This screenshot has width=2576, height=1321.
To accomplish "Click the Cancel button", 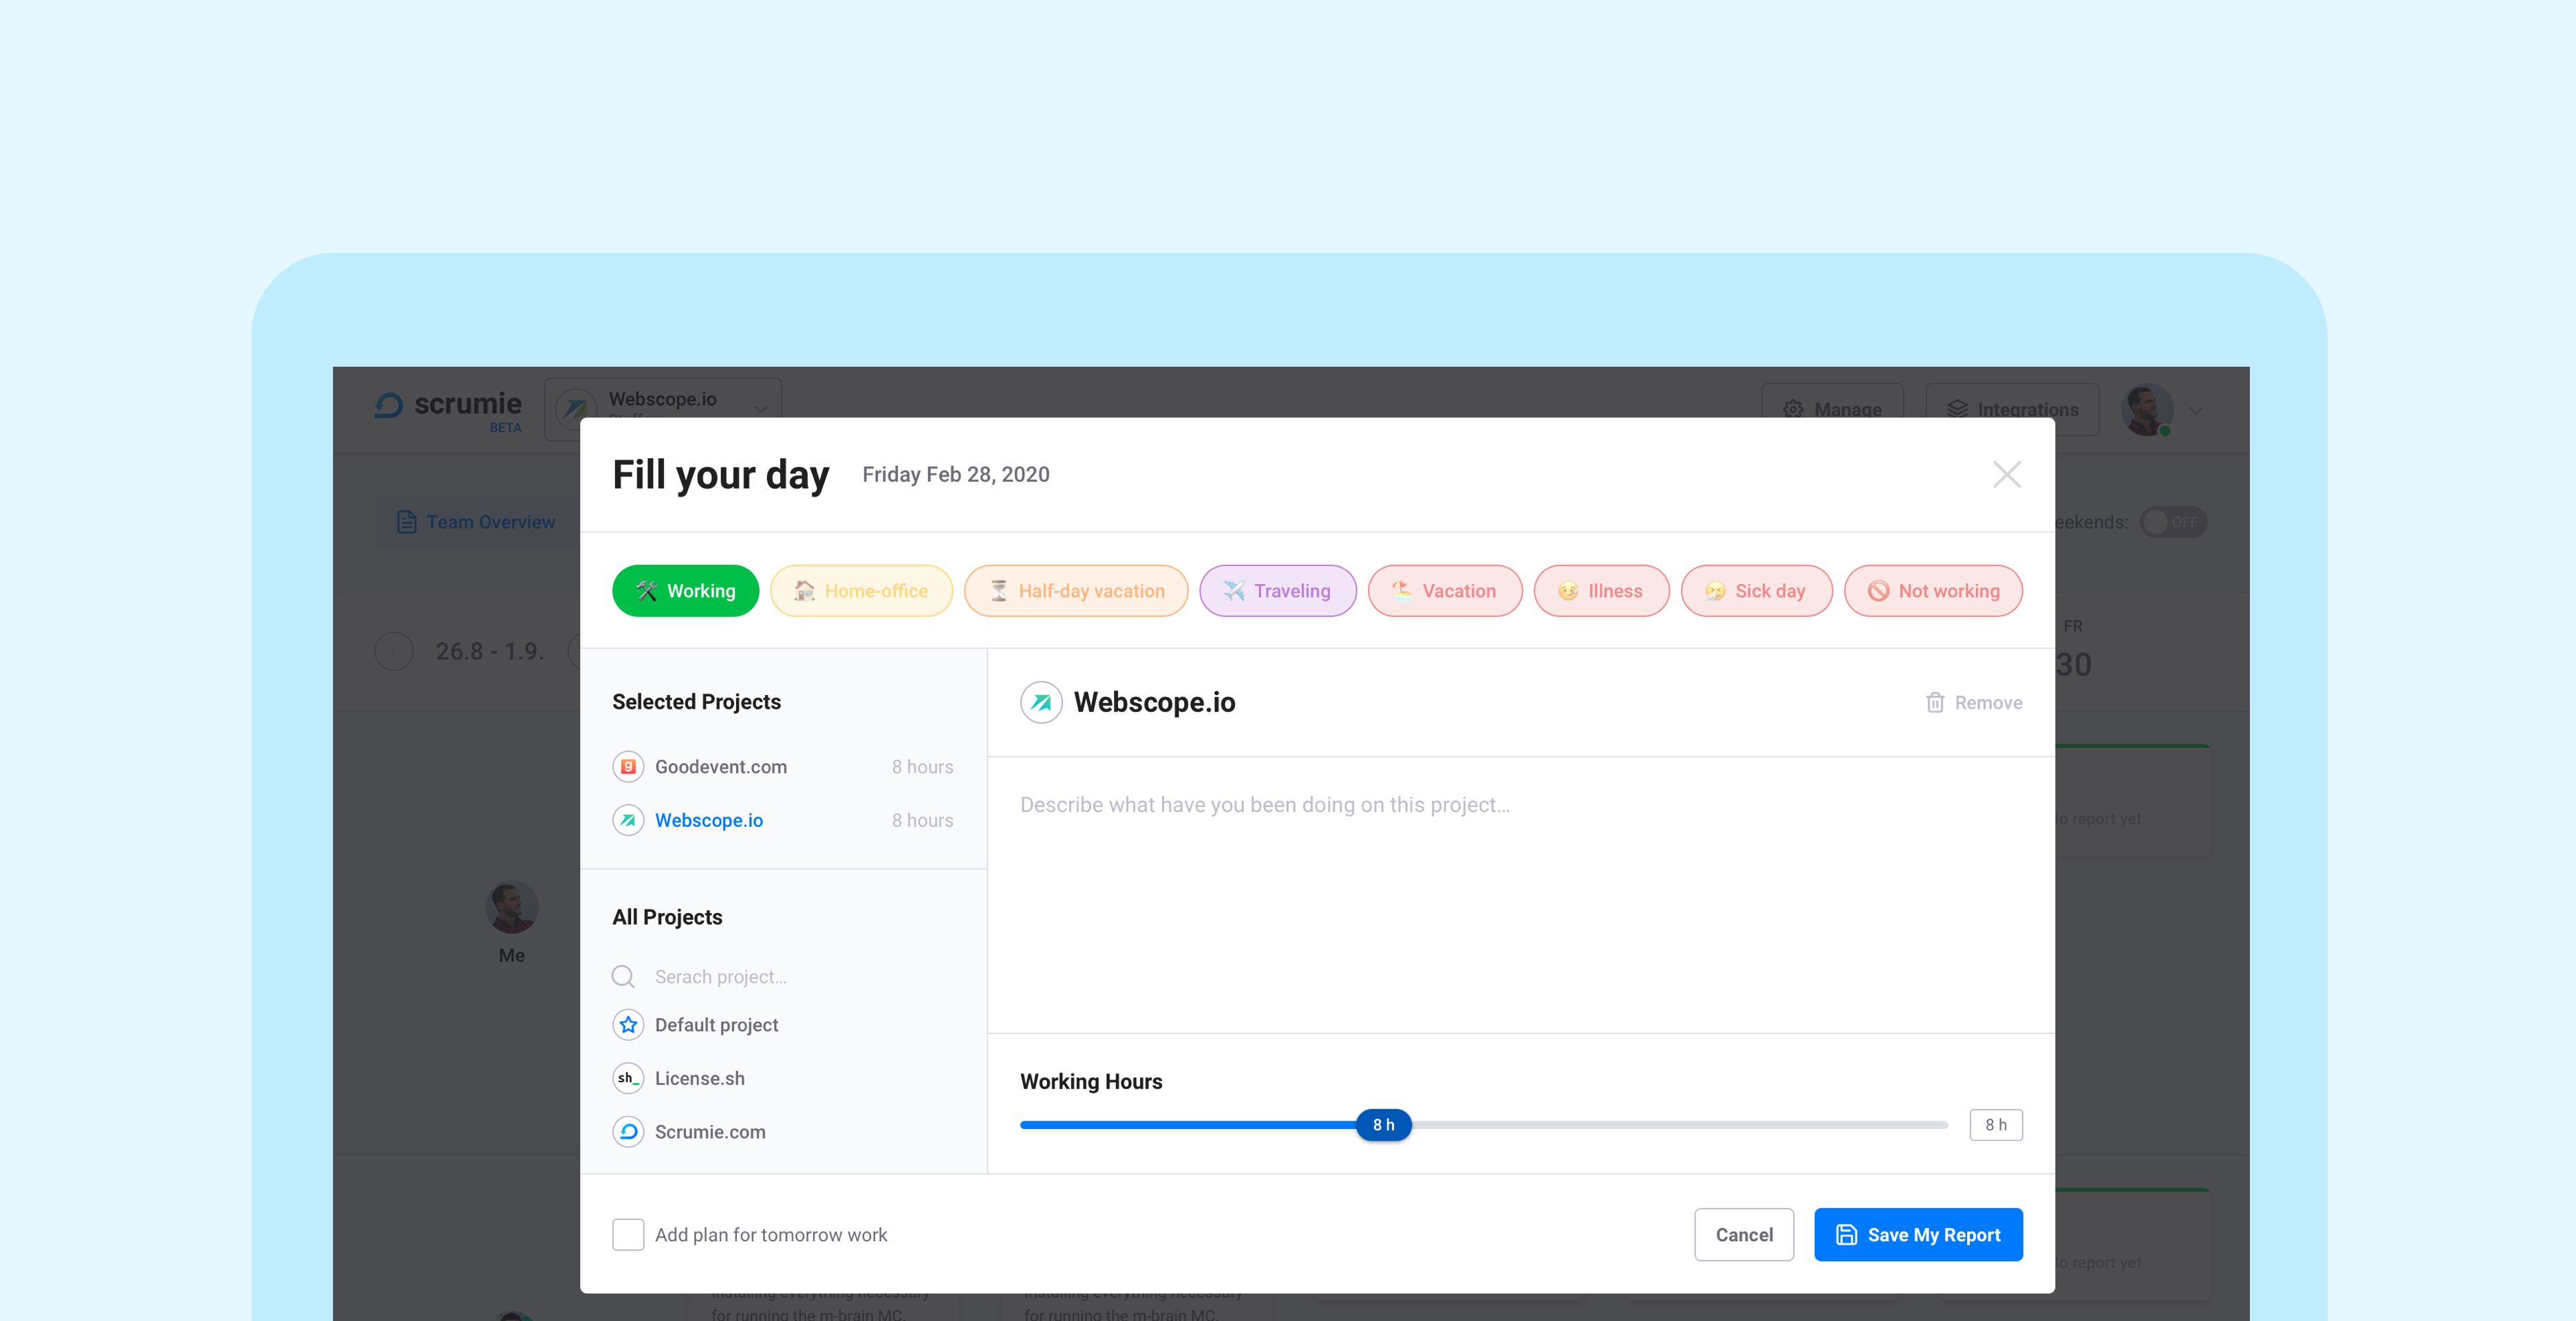I will 1744,1235.
